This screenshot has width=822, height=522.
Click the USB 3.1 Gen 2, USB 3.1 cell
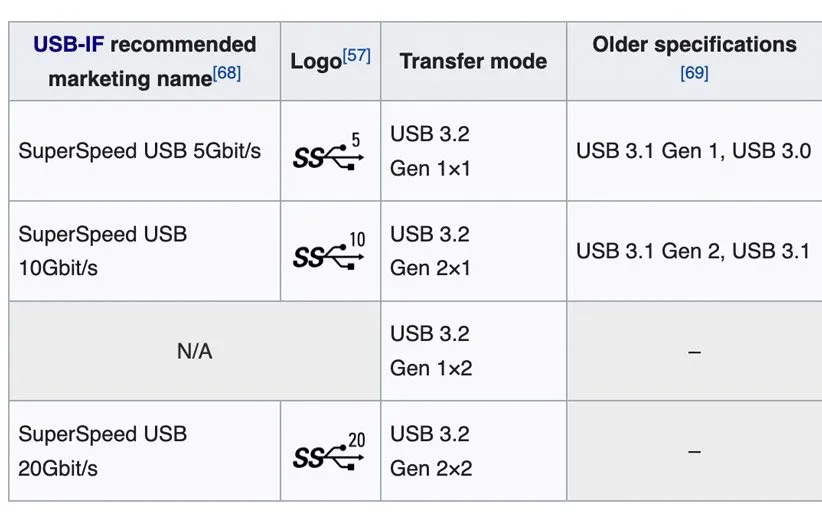pyautogui.click(x=693, y=251)
